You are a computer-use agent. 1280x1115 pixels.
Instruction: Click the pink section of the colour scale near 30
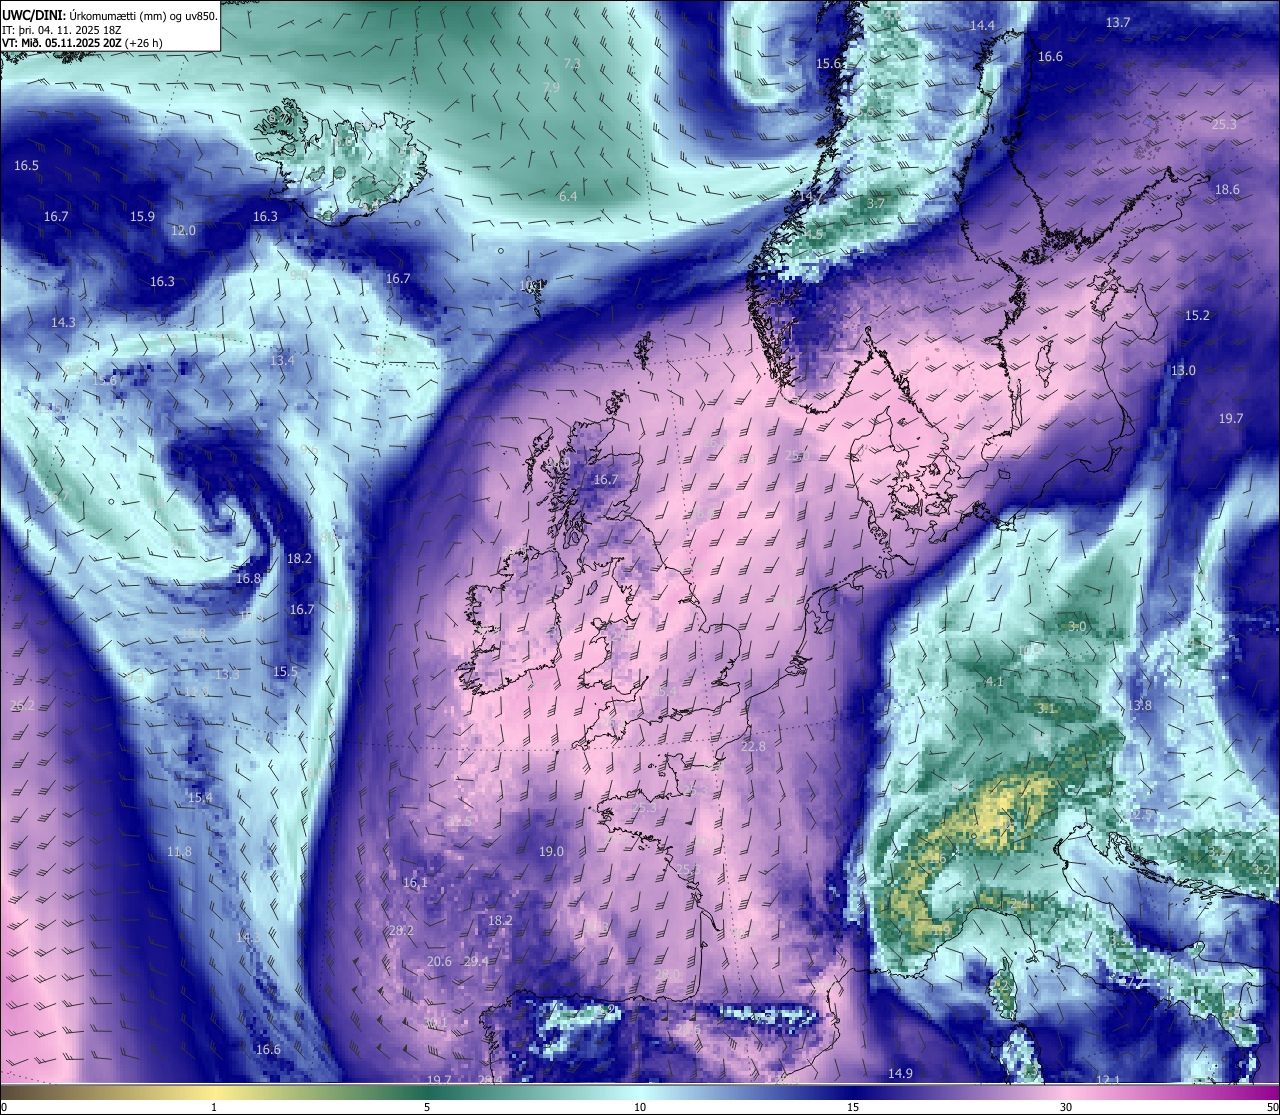pyautogui.click(x=1066, y=1091)
